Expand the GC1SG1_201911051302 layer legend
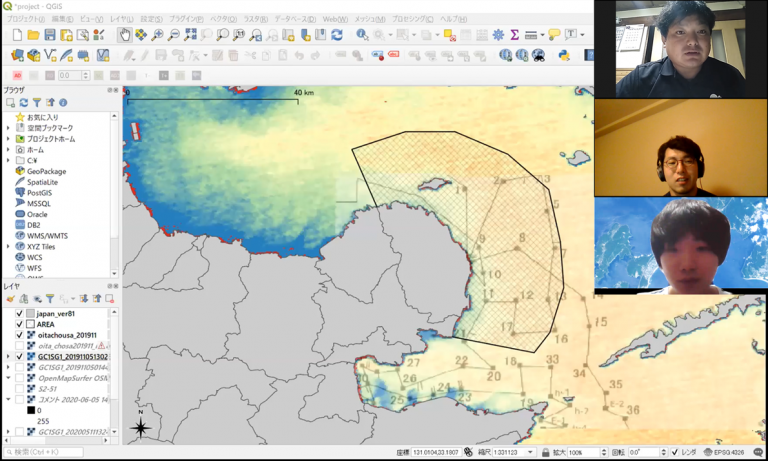768x461 pixels. [x=8, y=357]
